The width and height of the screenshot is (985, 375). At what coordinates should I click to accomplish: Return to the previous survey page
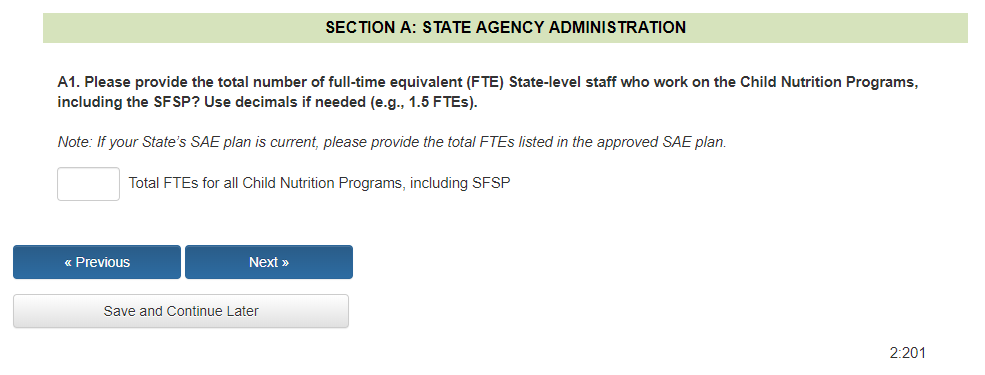(x=97, y=262)
